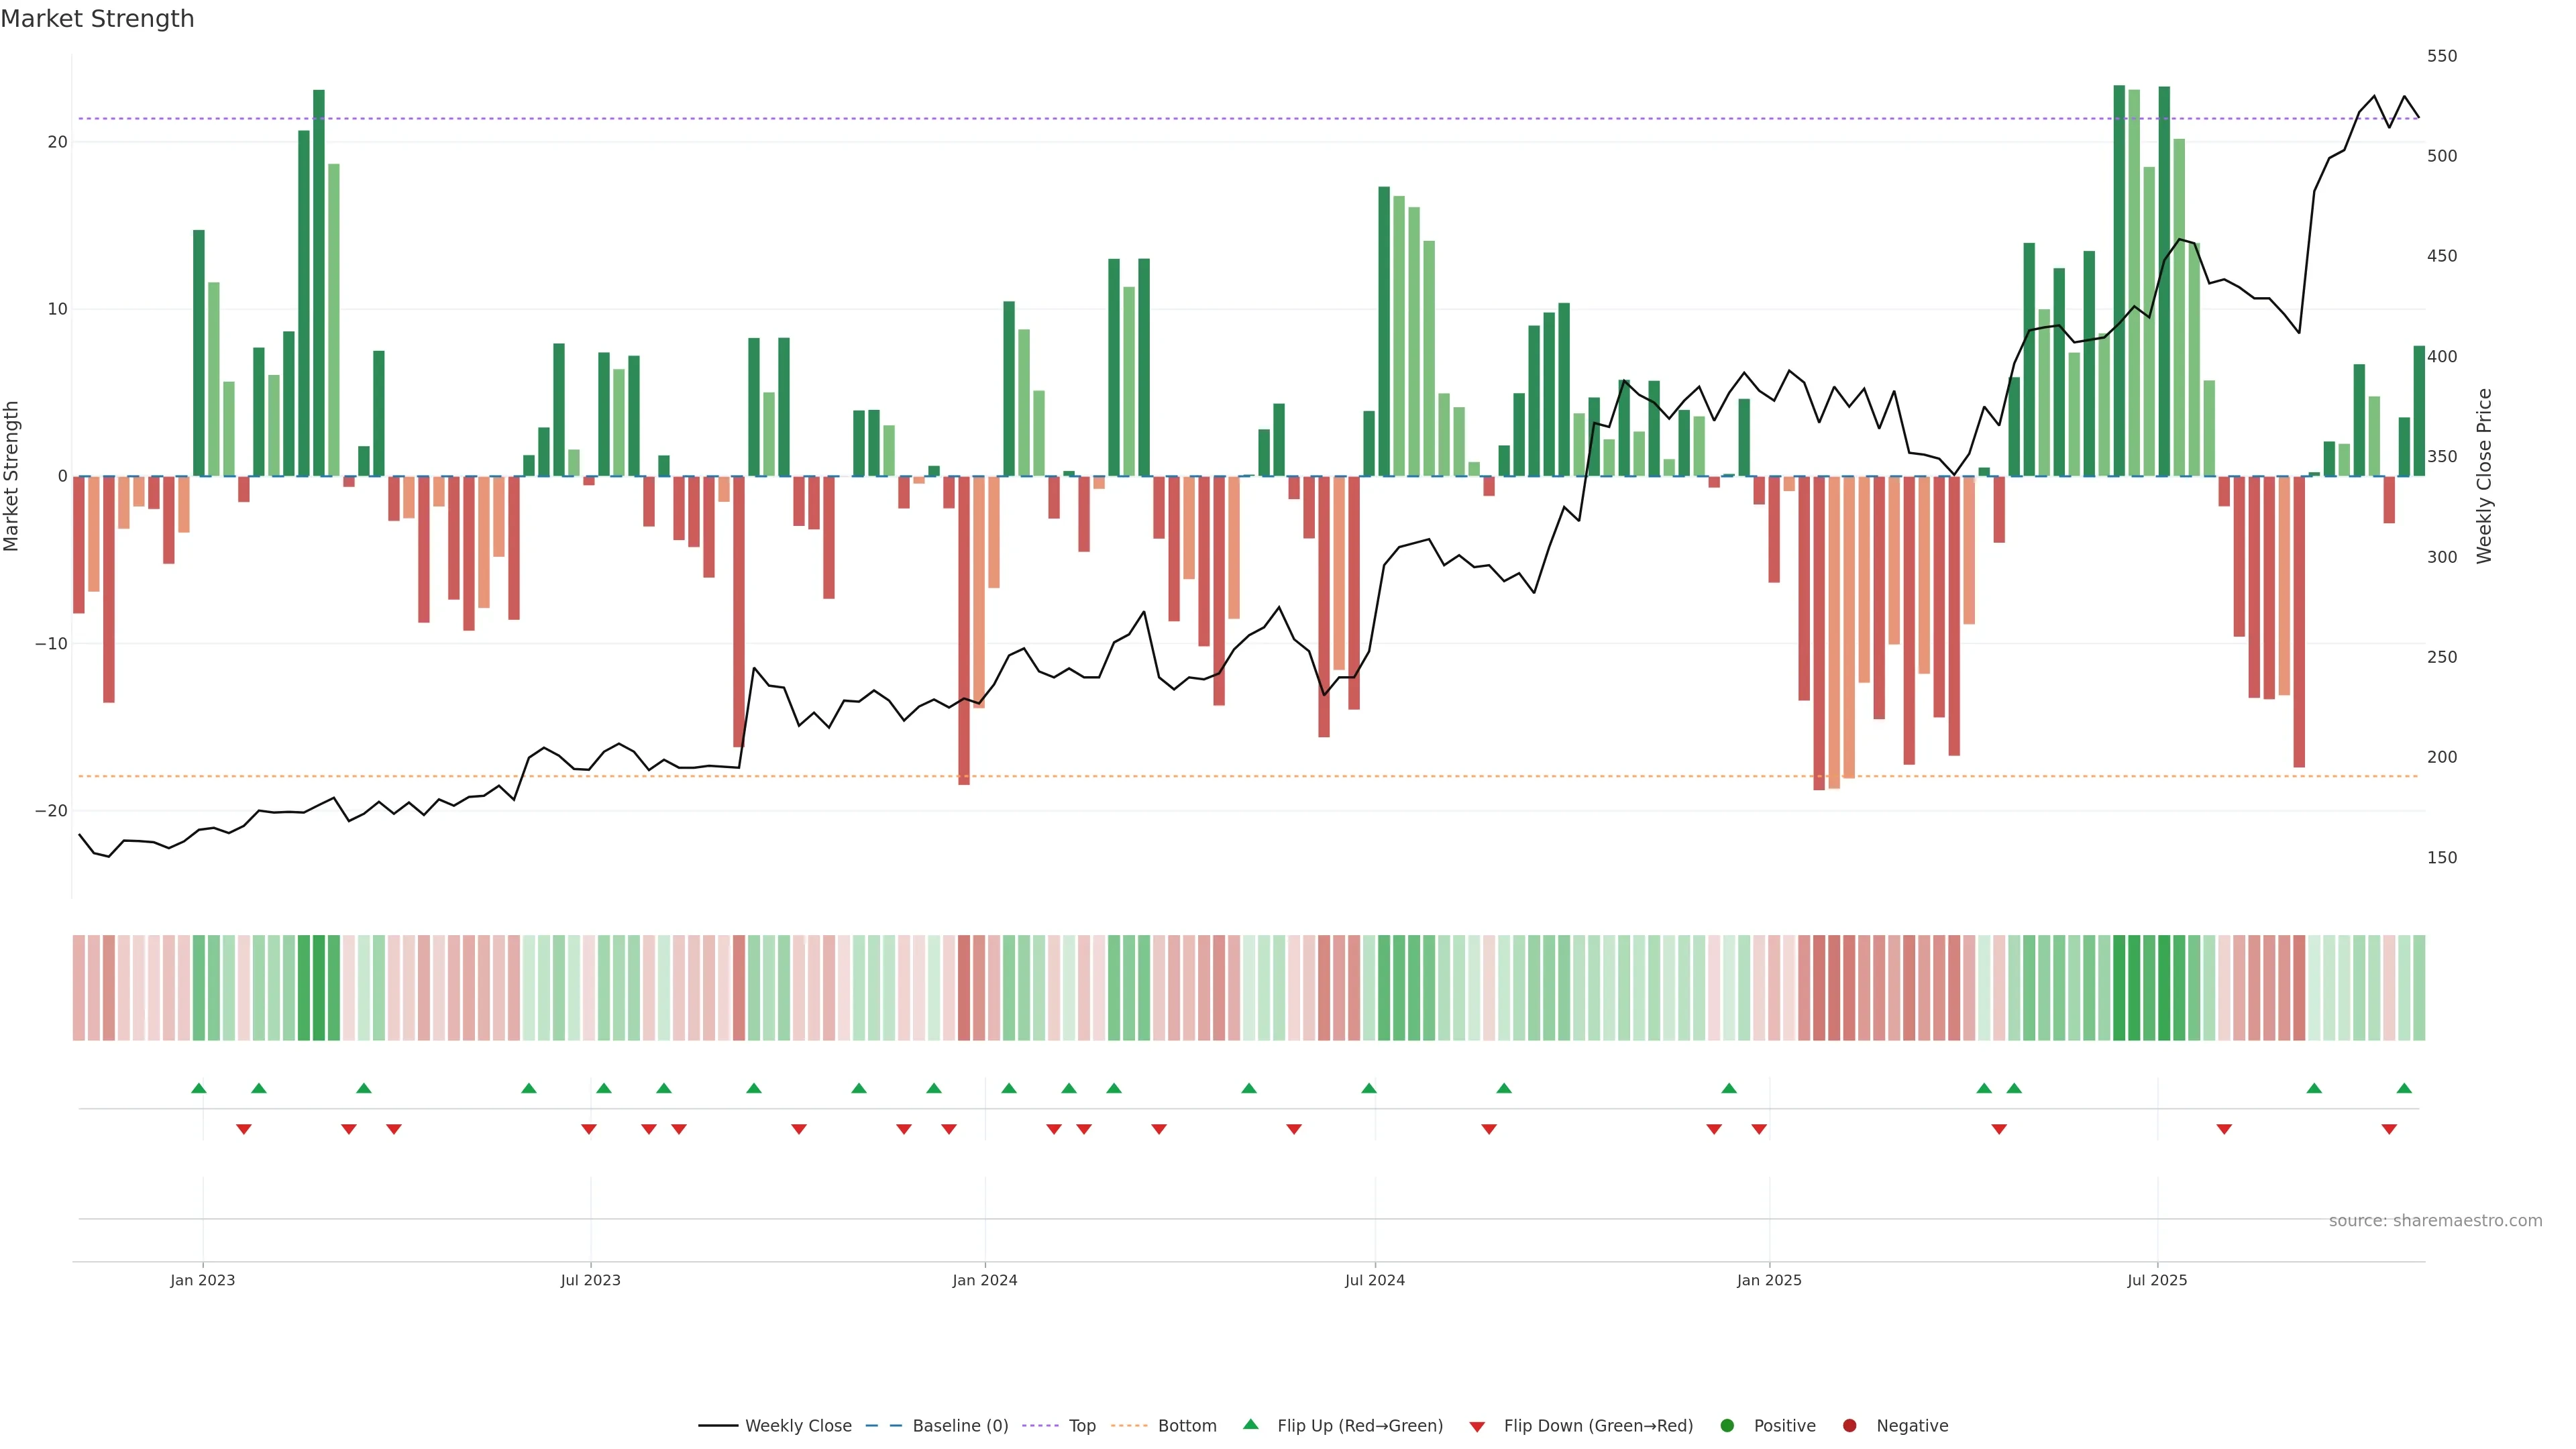
Task: Click the Positive green circle legend icon
Action: (1727, 1425)
